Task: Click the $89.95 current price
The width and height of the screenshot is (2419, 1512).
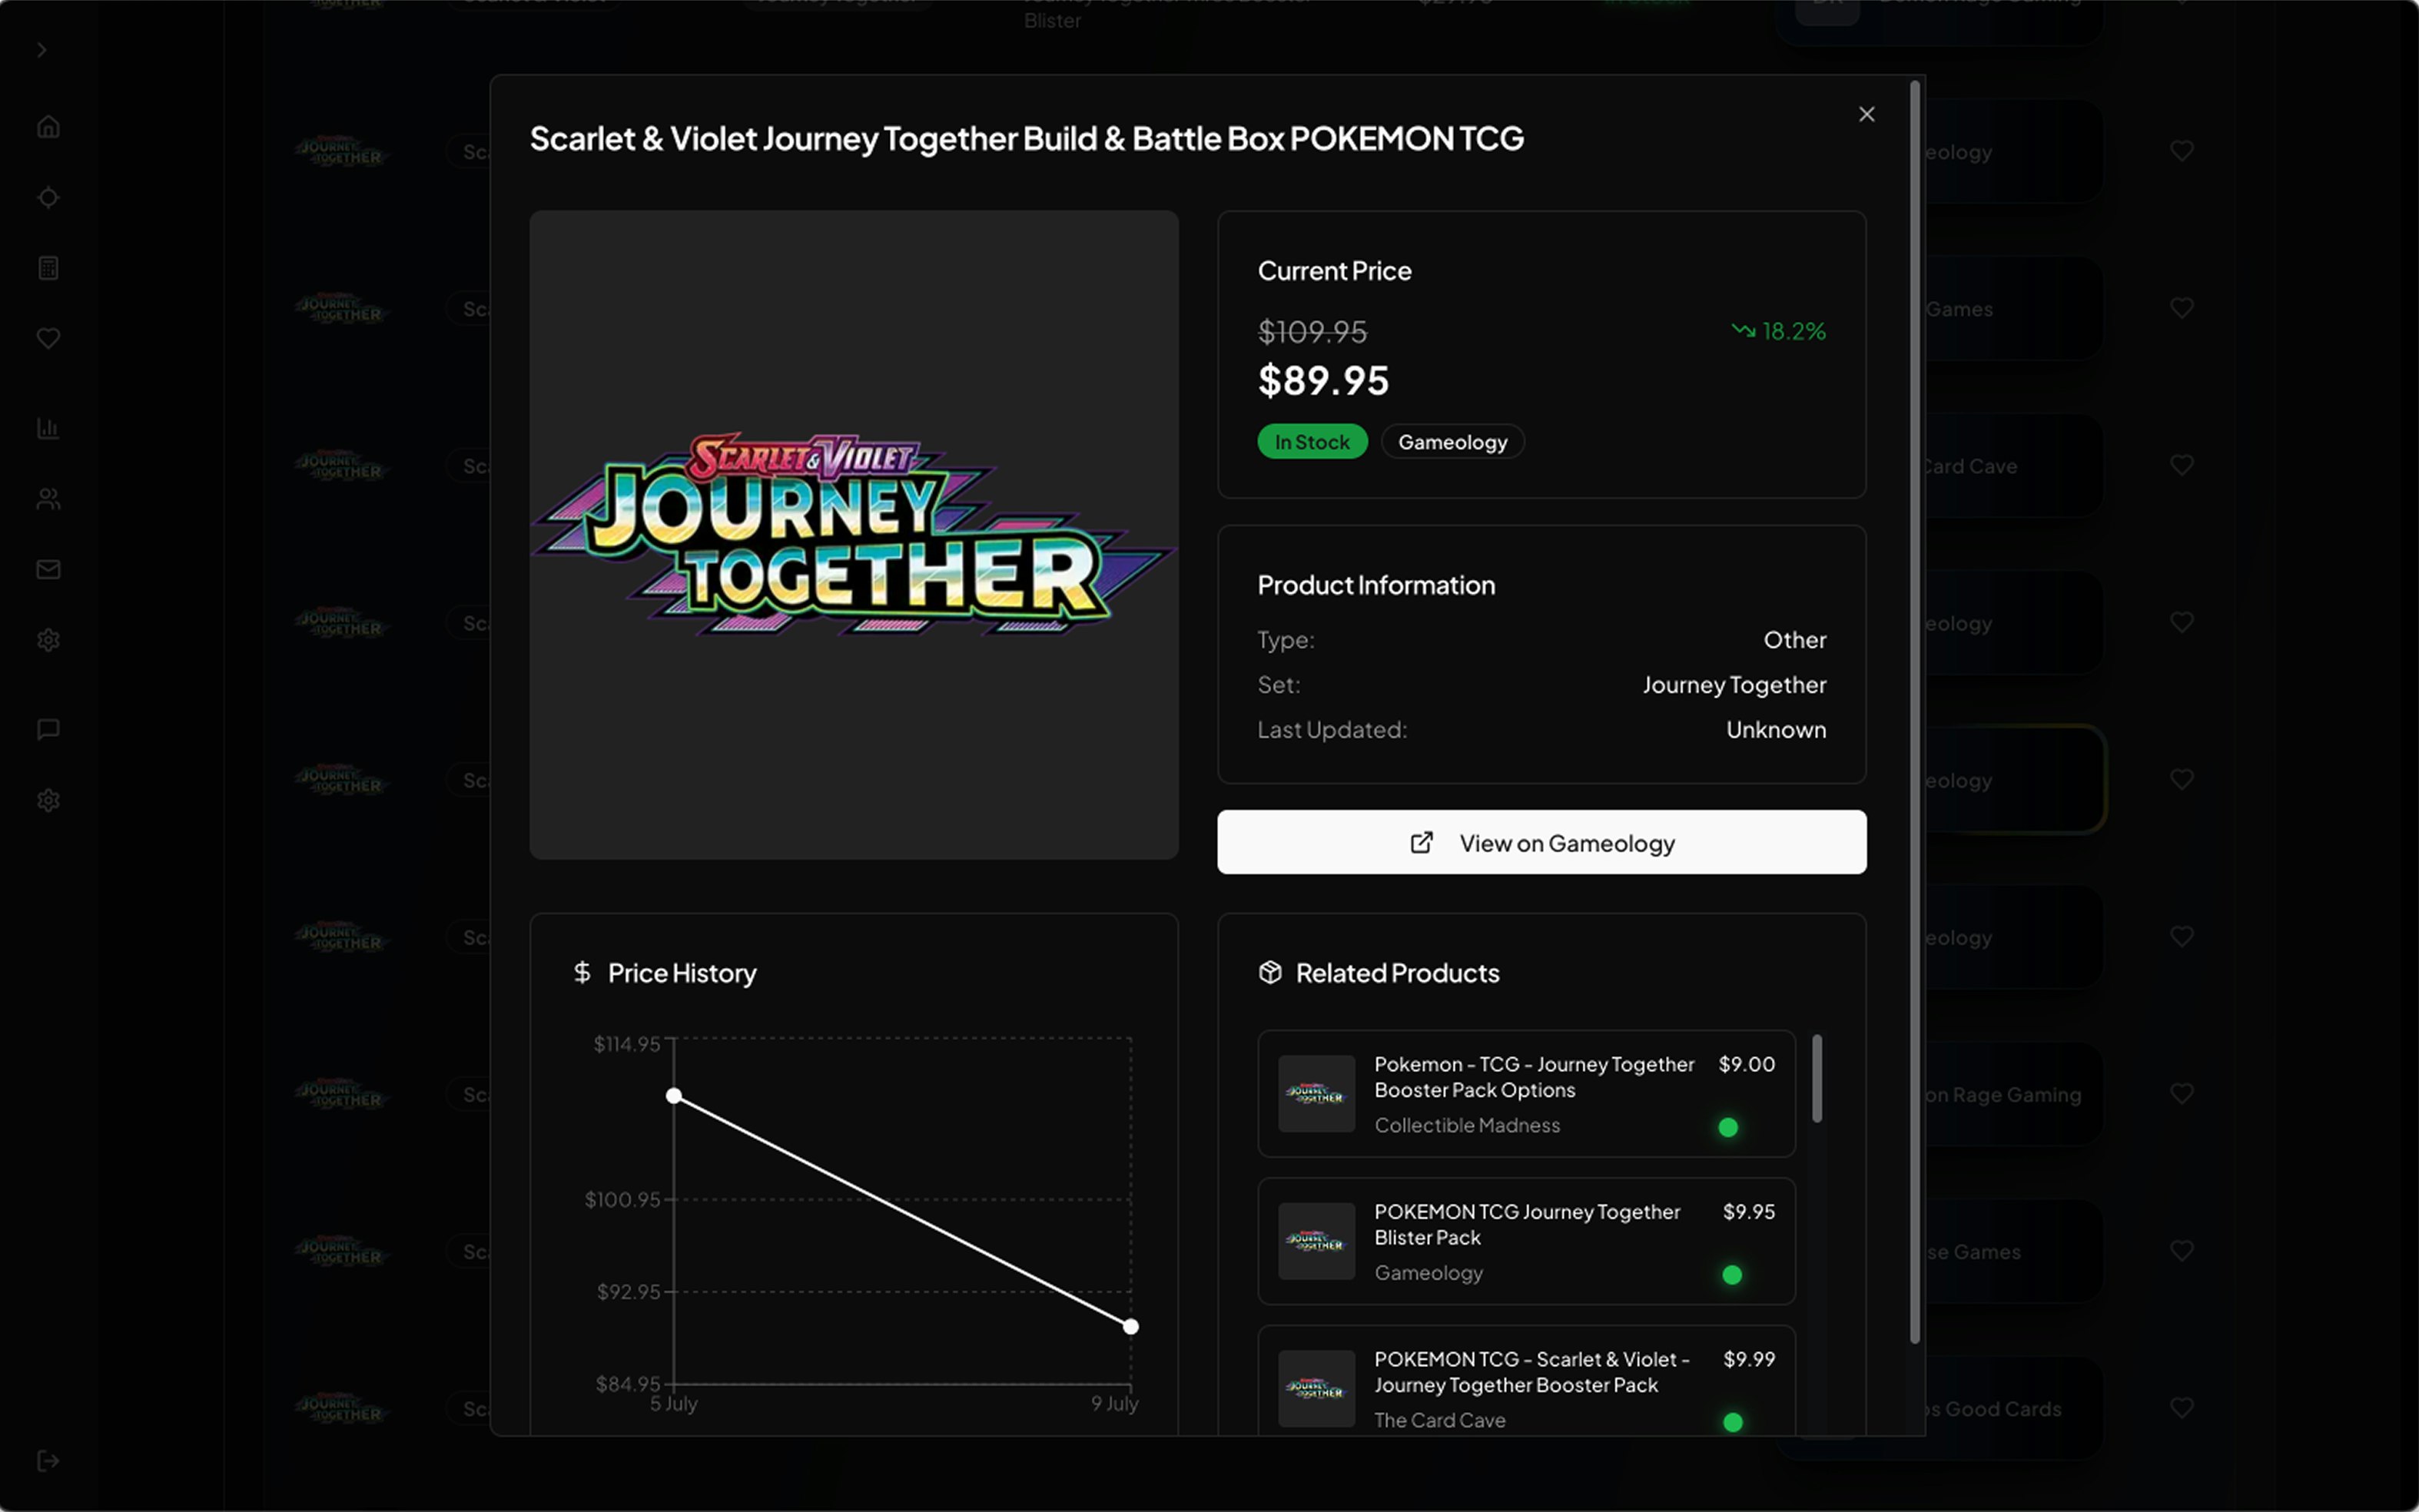Action: click(1323, 381)
